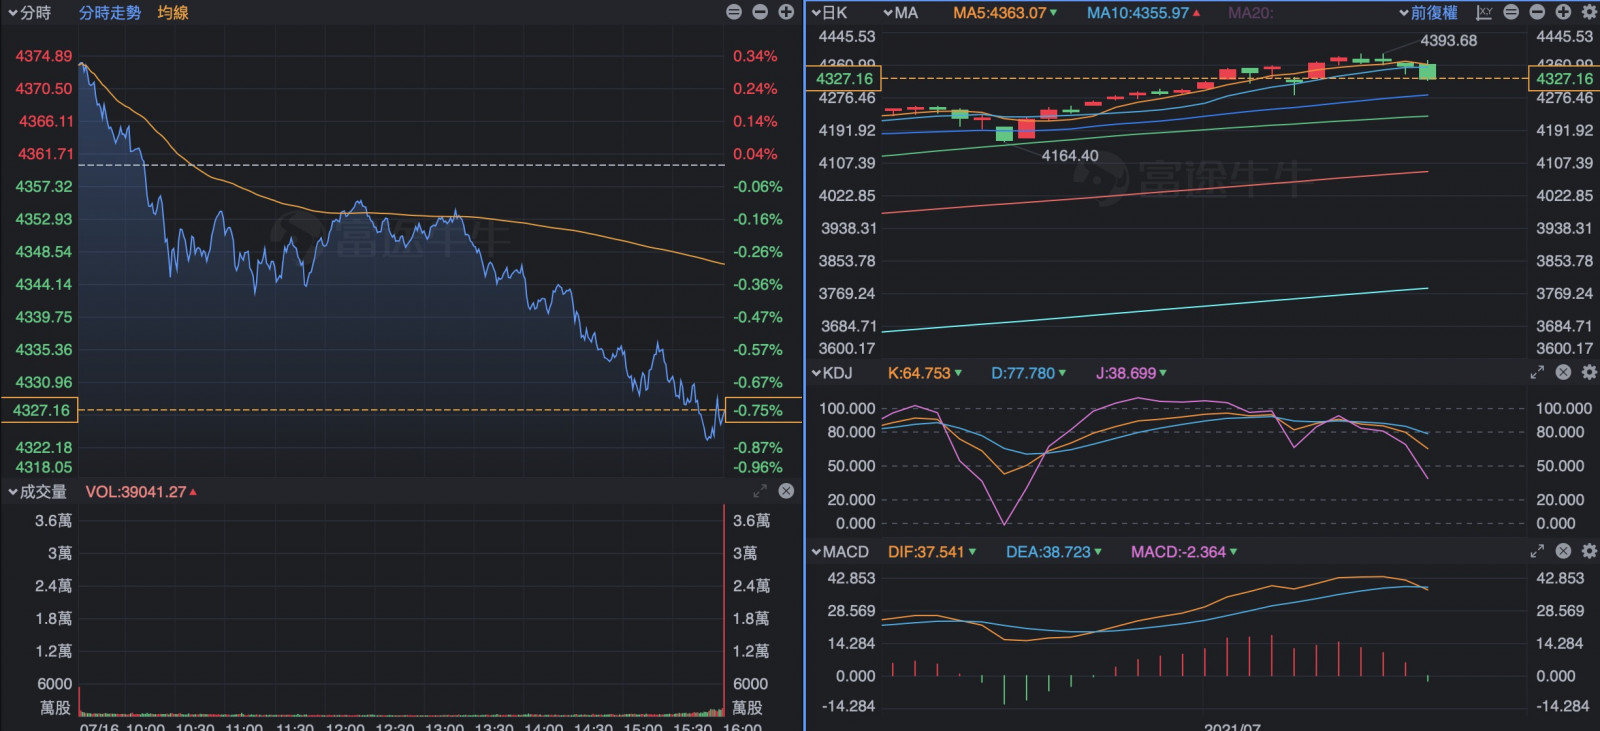Close the 成交量 volume panel
Screen dimensions: 1600x731
(786, 491)
